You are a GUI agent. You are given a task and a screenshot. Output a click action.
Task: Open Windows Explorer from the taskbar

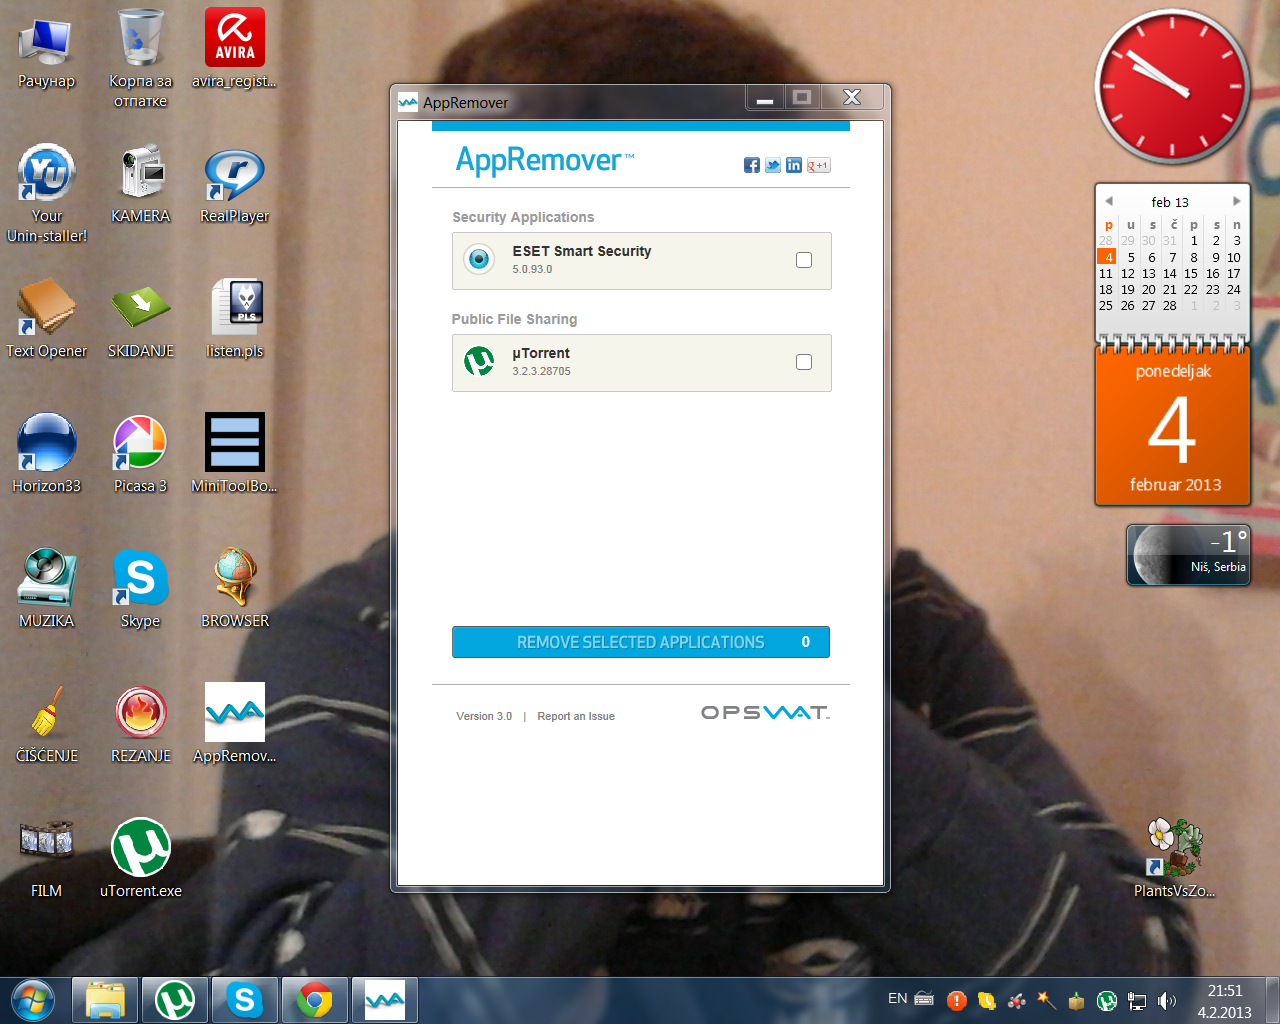click(105, 1000)
